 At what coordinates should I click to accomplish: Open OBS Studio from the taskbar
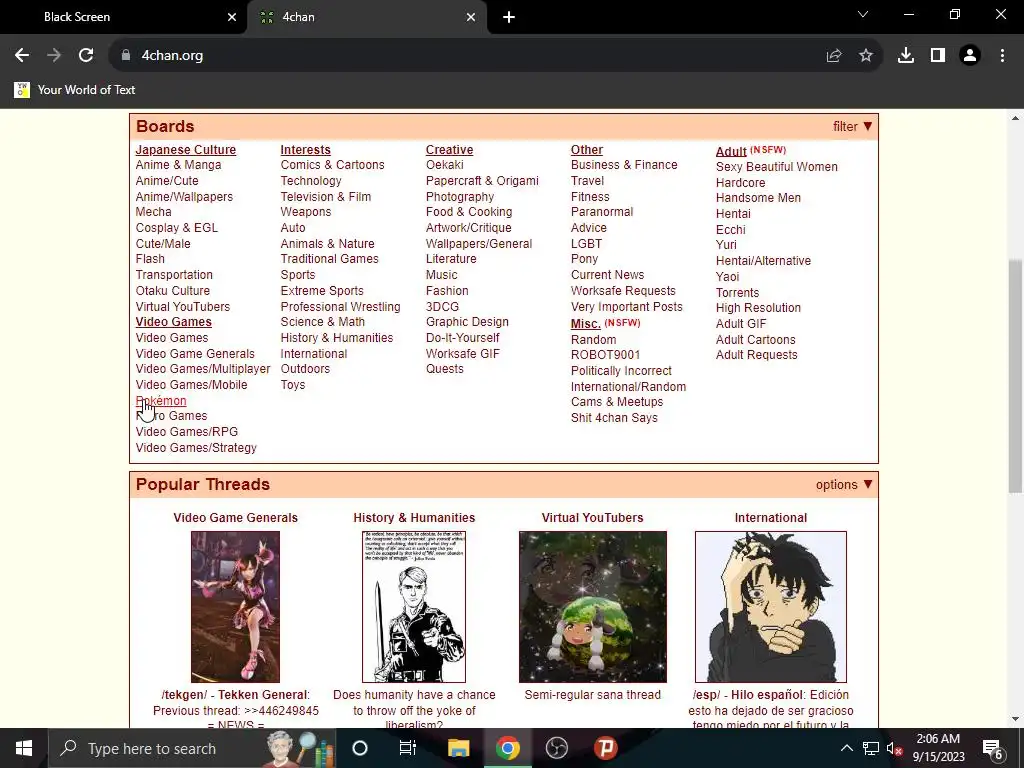pos(556,748)
